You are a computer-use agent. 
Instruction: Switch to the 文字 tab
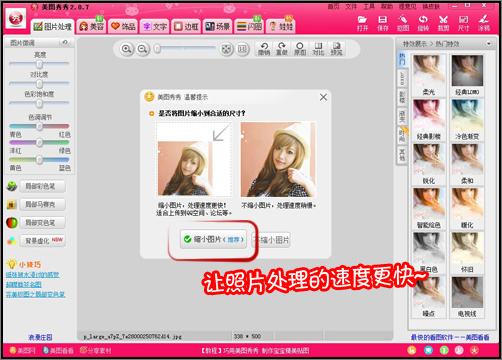[154, 26]
